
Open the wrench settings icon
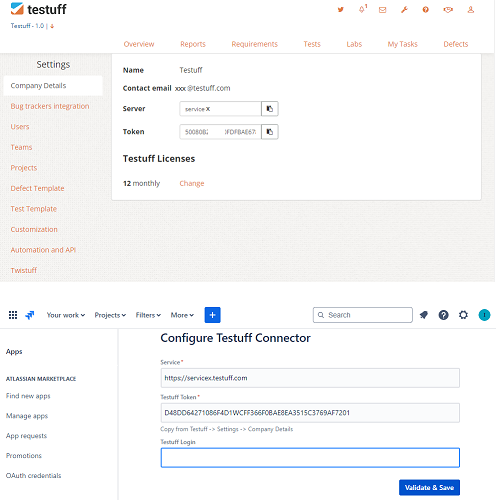[404, 10]
